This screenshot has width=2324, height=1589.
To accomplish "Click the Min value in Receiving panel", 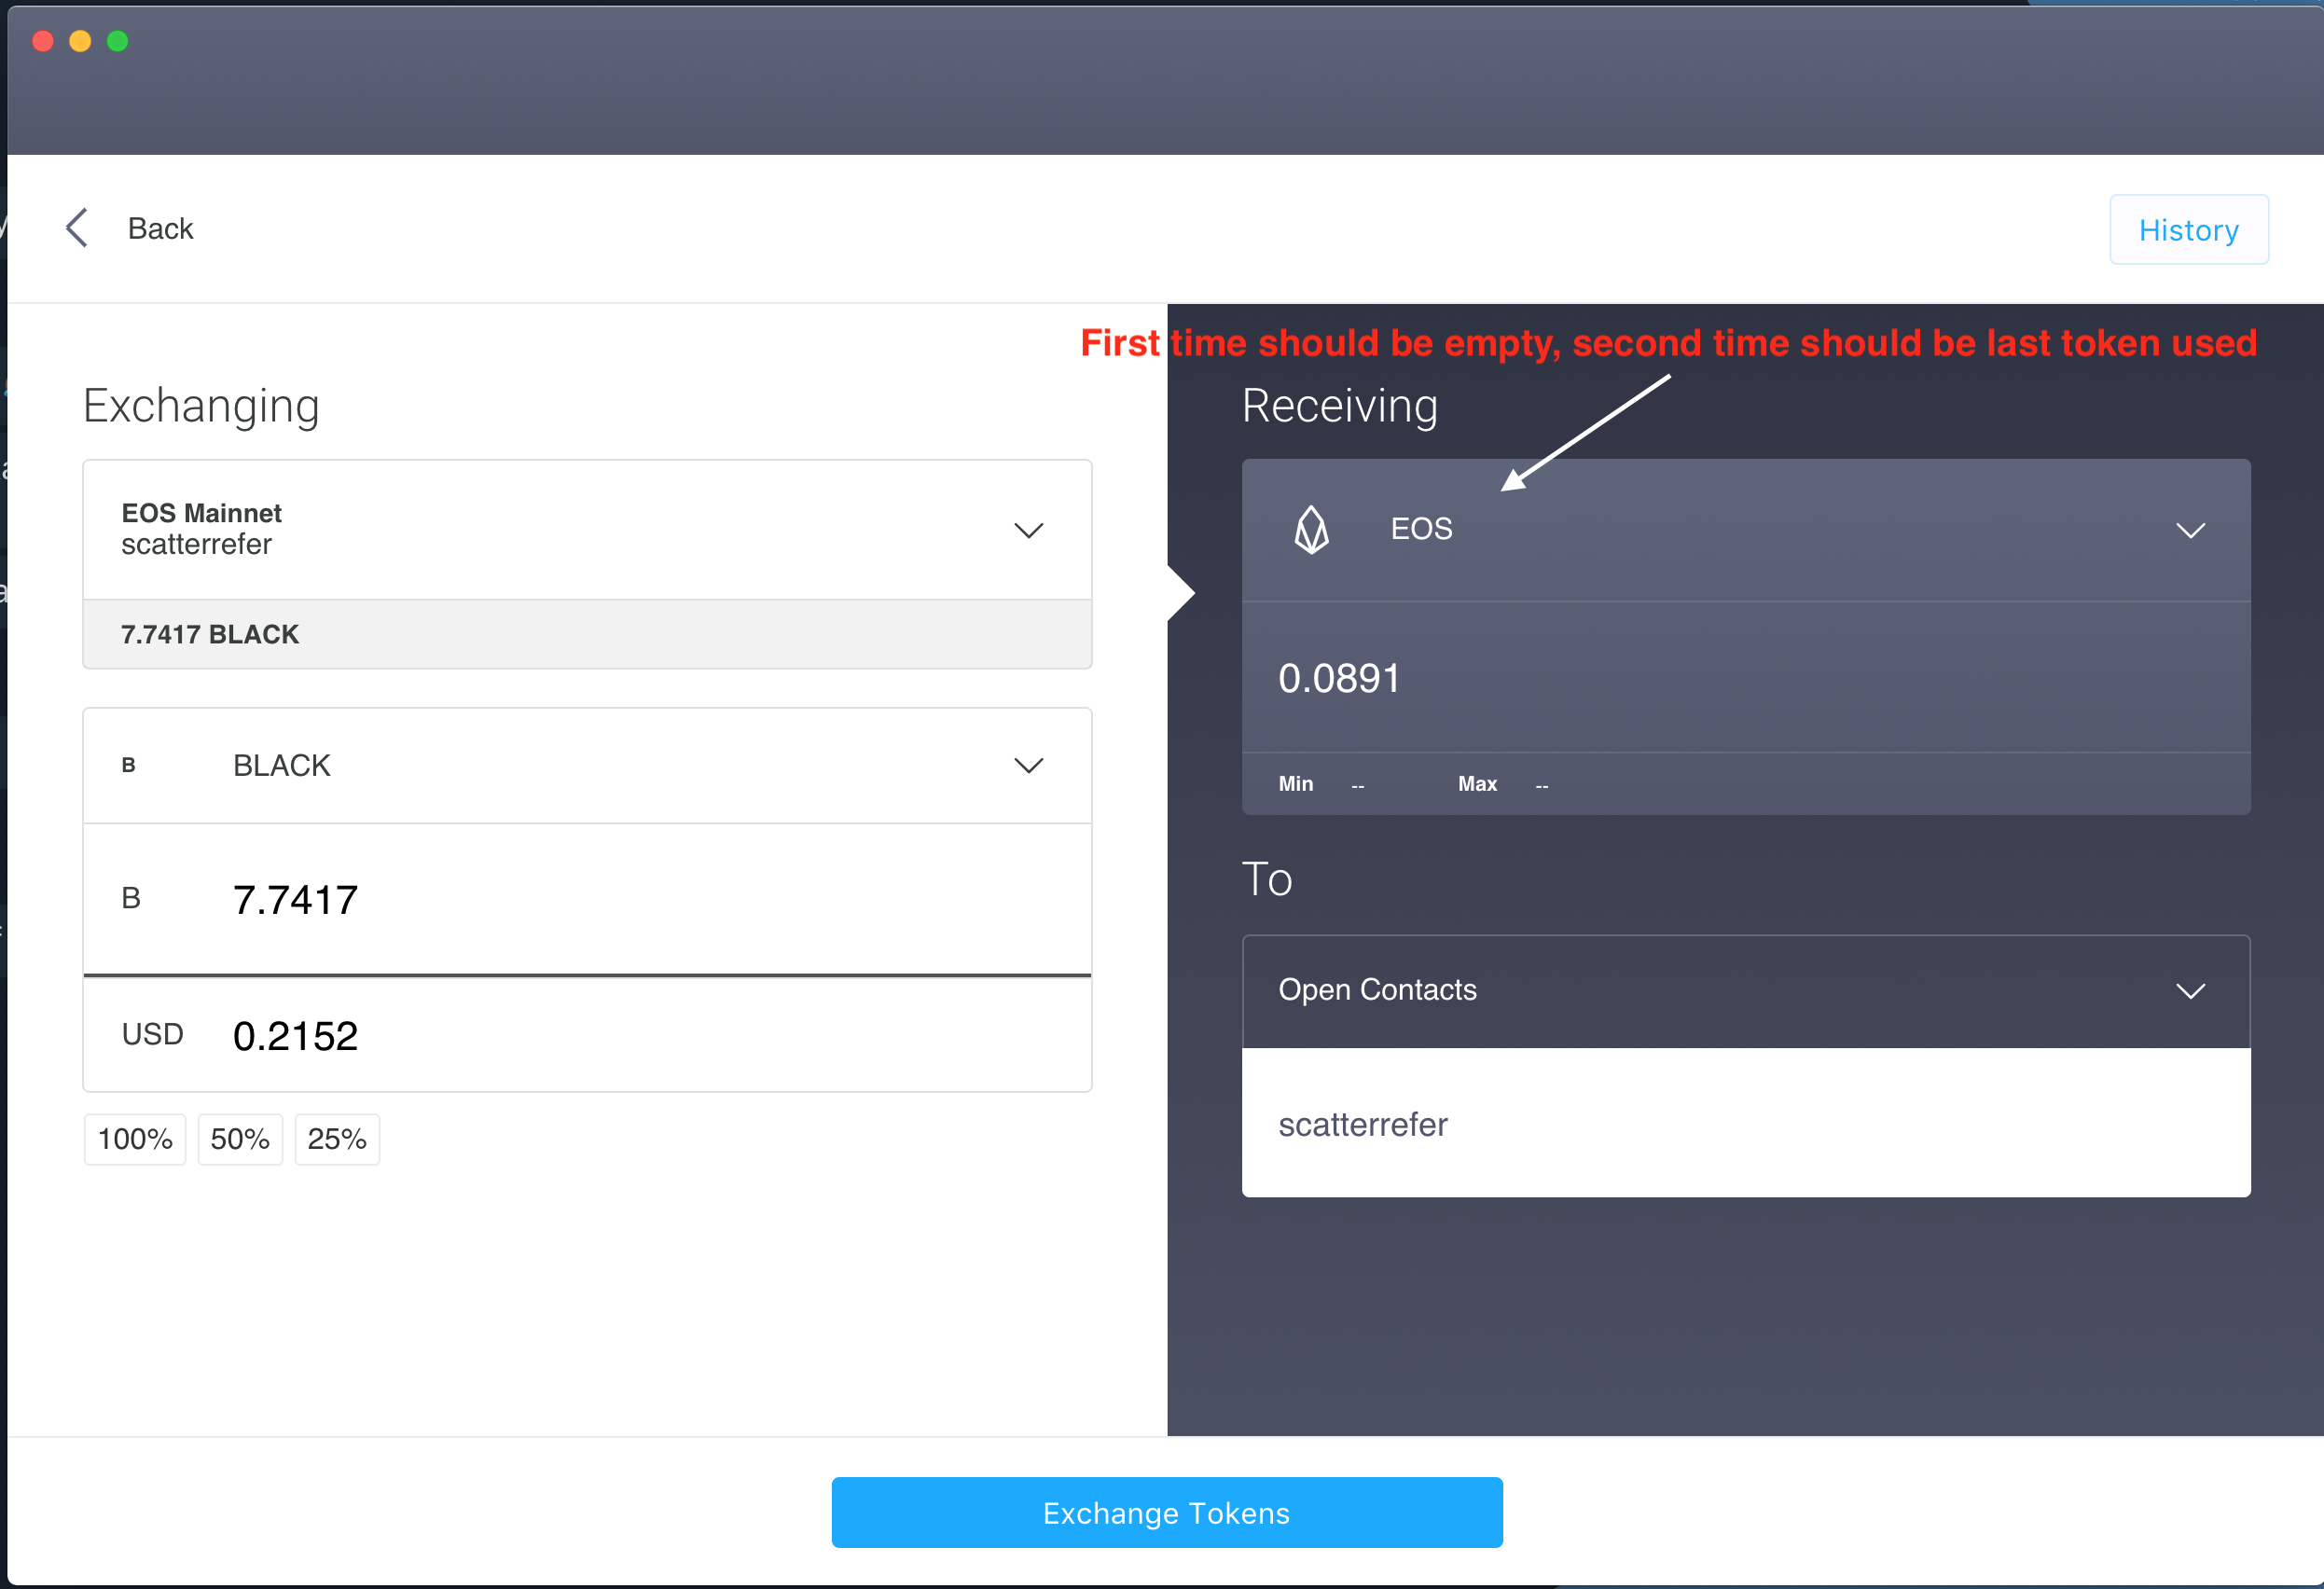I will [1296, 784].
